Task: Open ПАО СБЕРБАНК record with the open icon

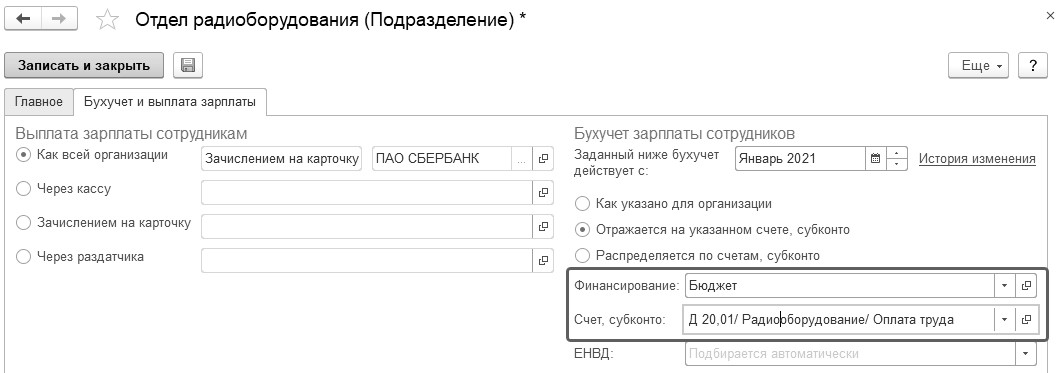Action: [543, 159]
